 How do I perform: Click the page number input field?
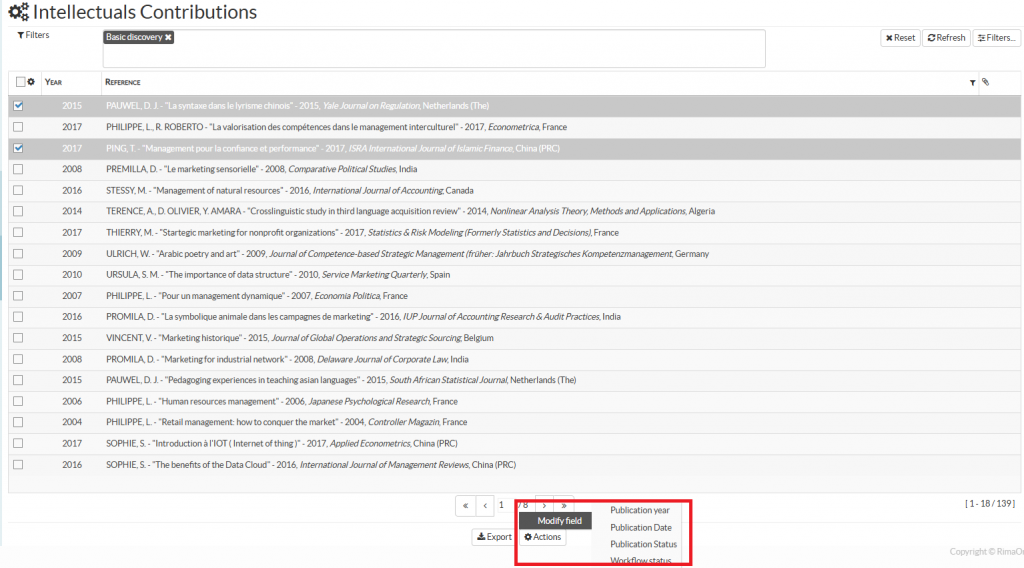coord(503,506)
